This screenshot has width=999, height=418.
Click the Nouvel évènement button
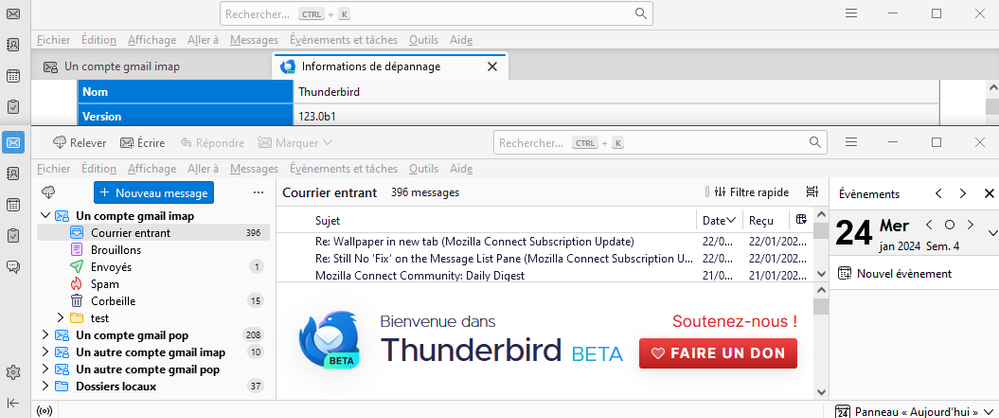point(895,274)
